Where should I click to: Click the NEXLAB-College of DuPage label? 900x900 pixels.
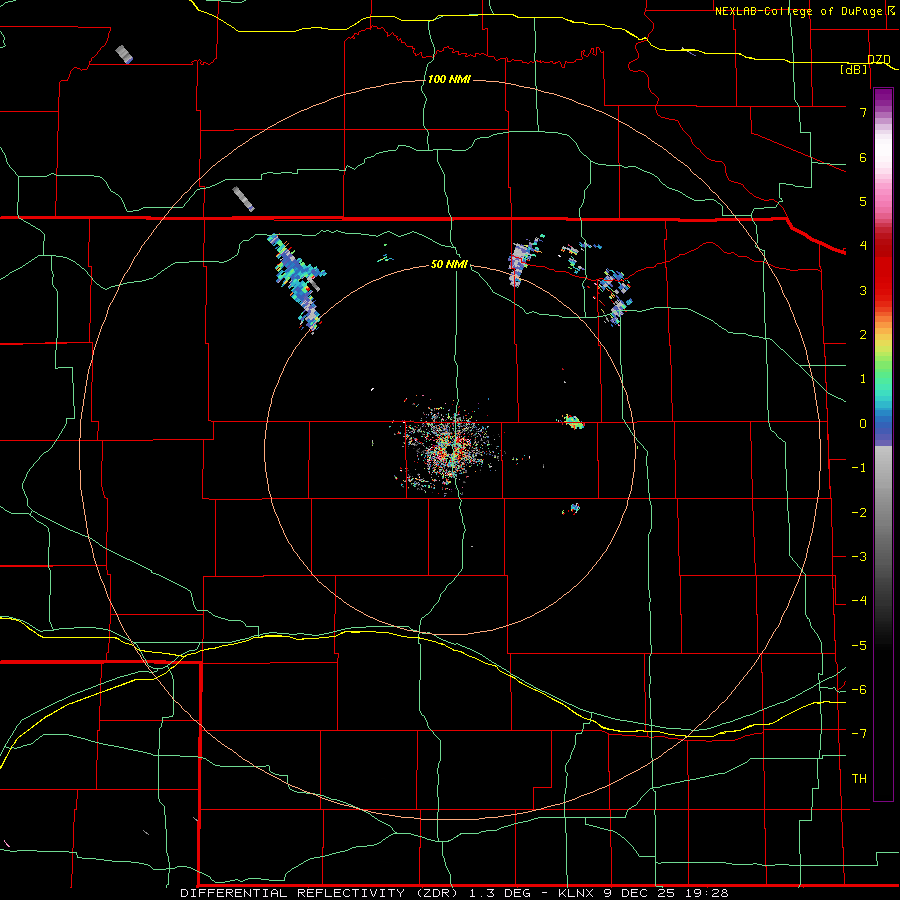coord(798,11)
